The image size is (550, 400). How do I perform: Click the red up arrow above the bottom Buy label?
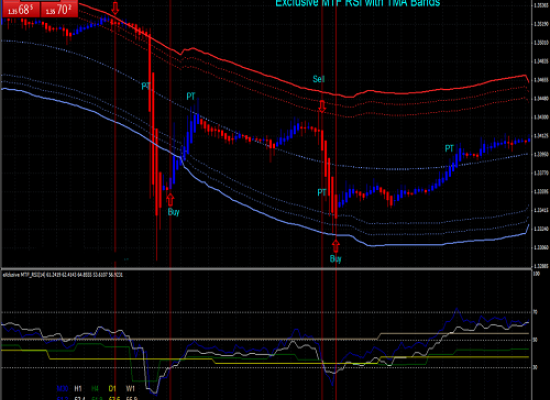[336, 246]
